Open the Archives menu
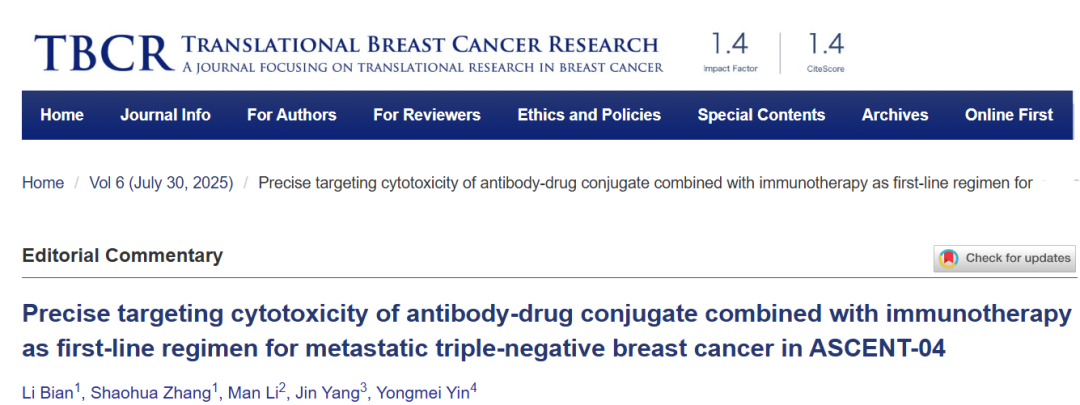The width and height of the screenshot is (1080, 405). 895,115
